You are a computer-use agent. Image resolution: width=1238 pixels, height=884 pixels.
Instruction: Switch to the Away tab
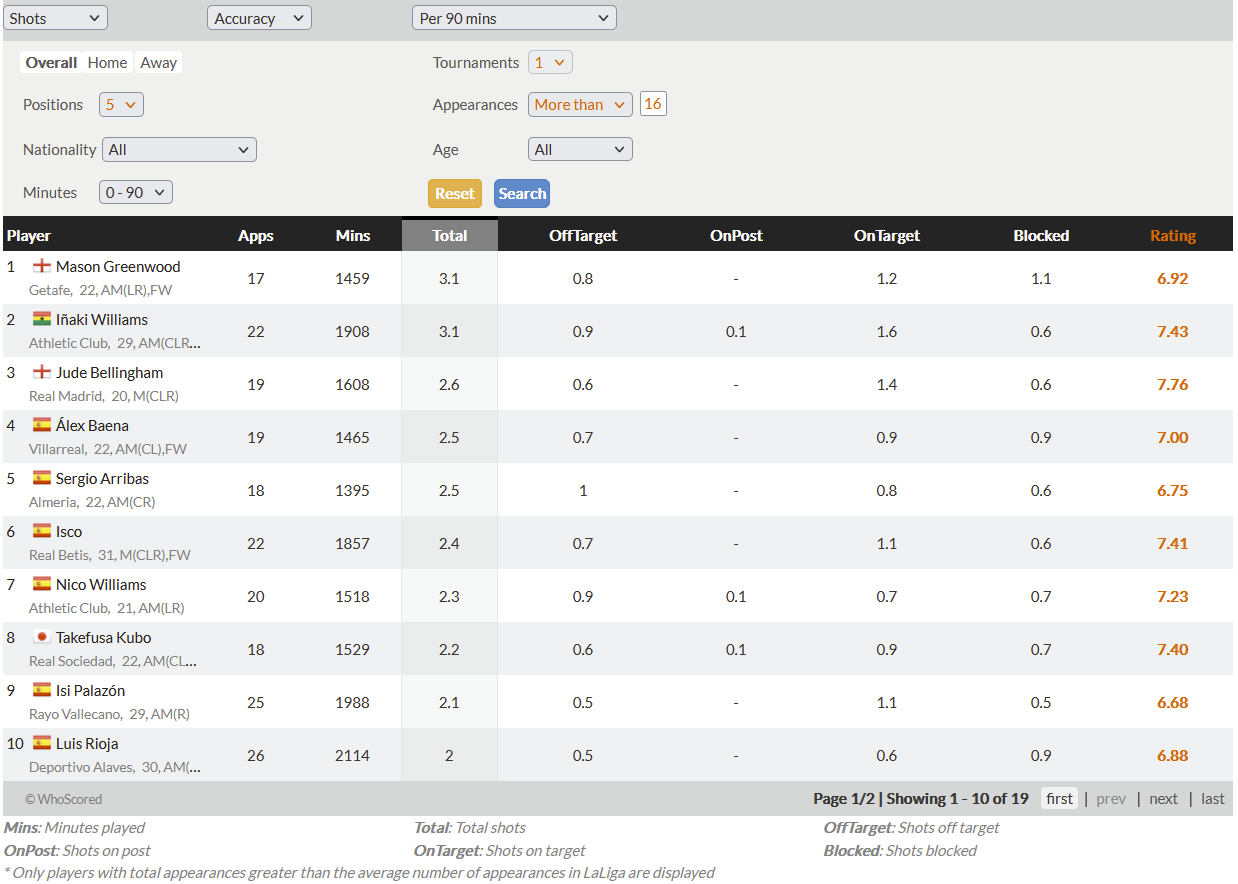pos(158,62)
